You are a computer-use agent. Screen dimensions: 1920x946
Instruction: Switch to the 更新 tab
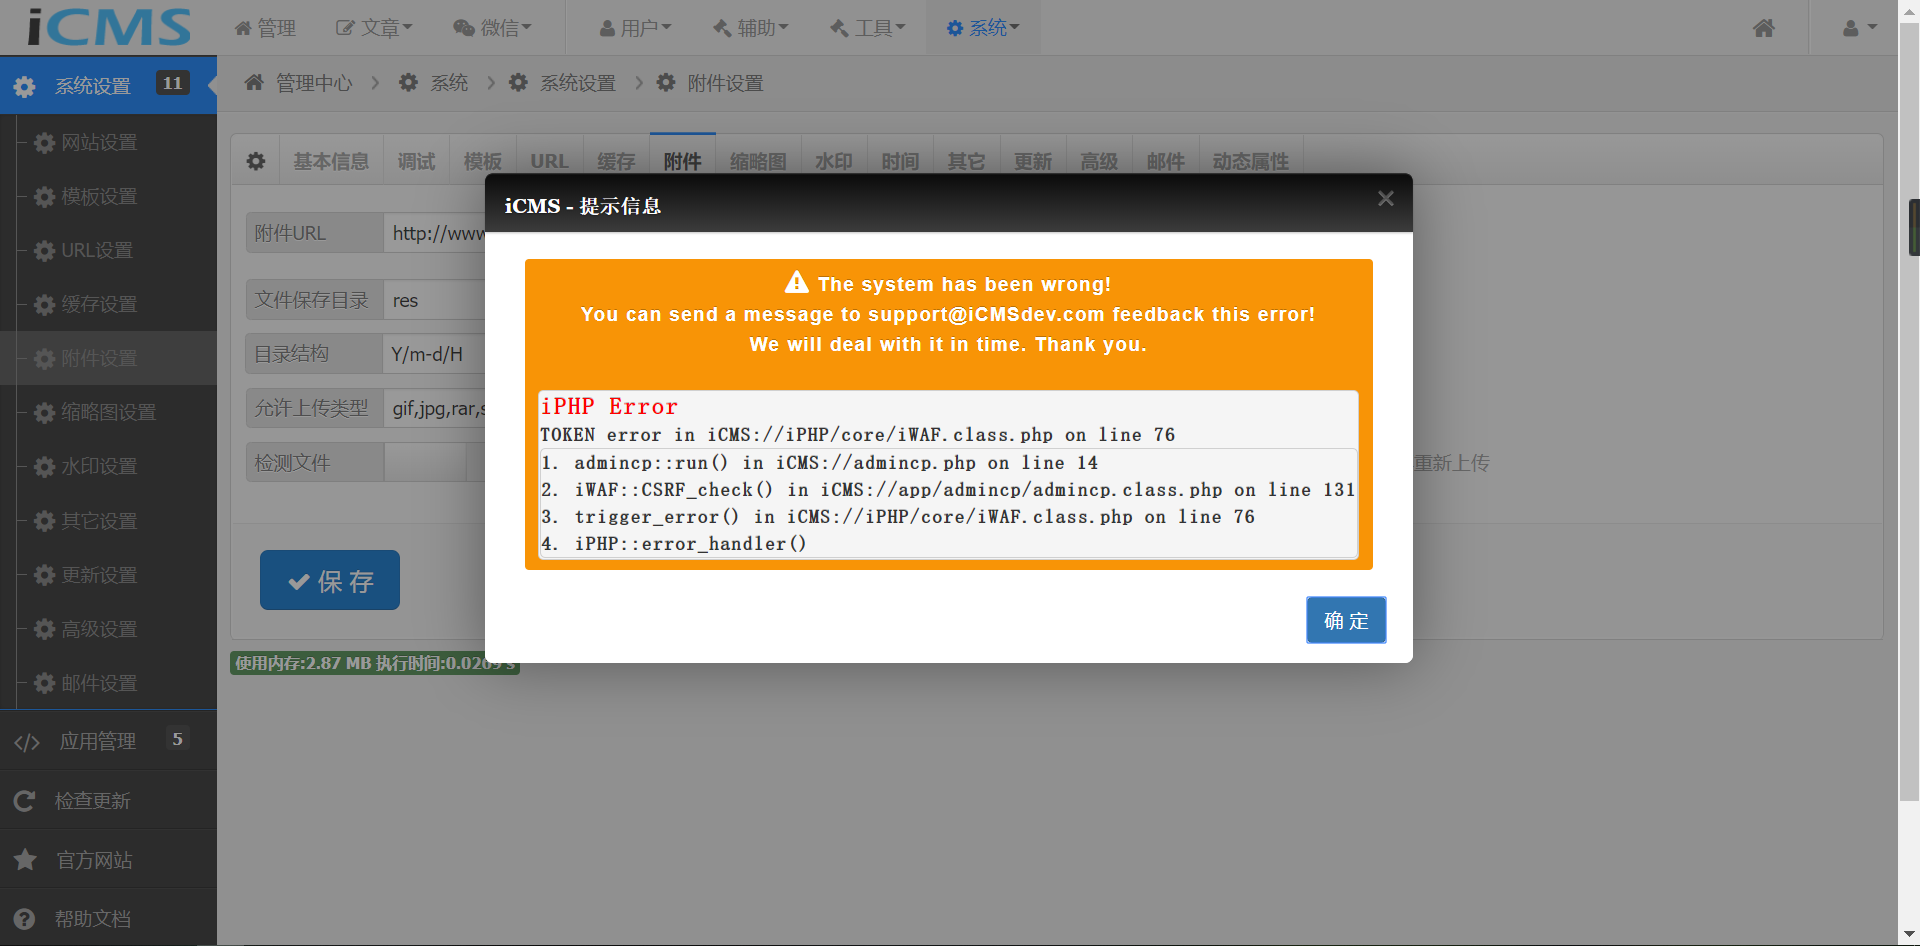[x=1033, y=161]
